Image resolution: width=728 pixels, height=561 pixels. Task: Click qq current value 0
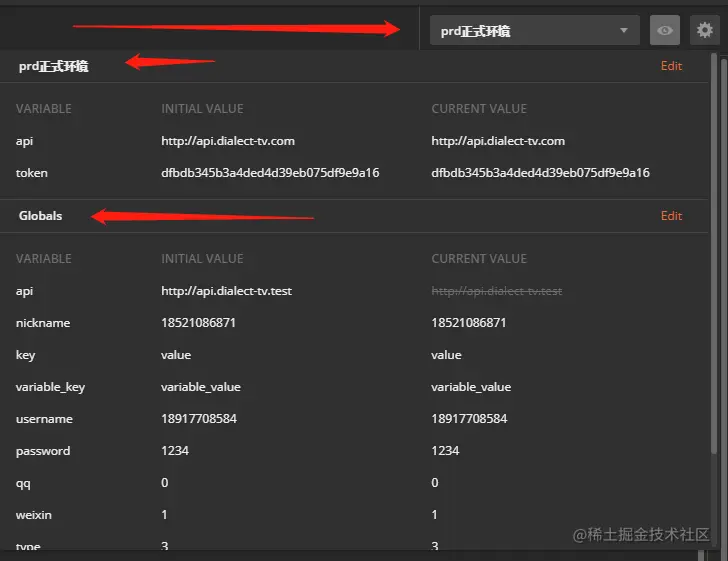coord(435,483)
